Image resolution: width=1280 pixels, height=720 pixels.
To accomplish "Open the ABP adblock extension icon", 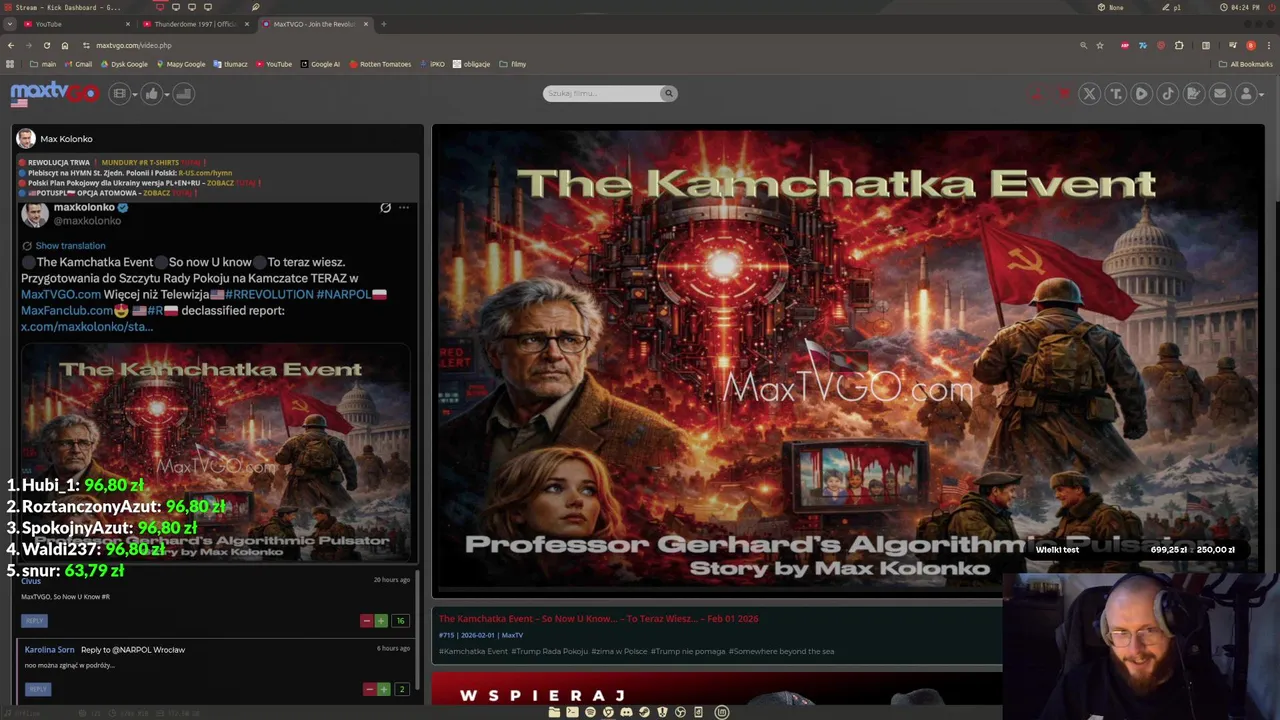I will click(x=1125, y=45).
